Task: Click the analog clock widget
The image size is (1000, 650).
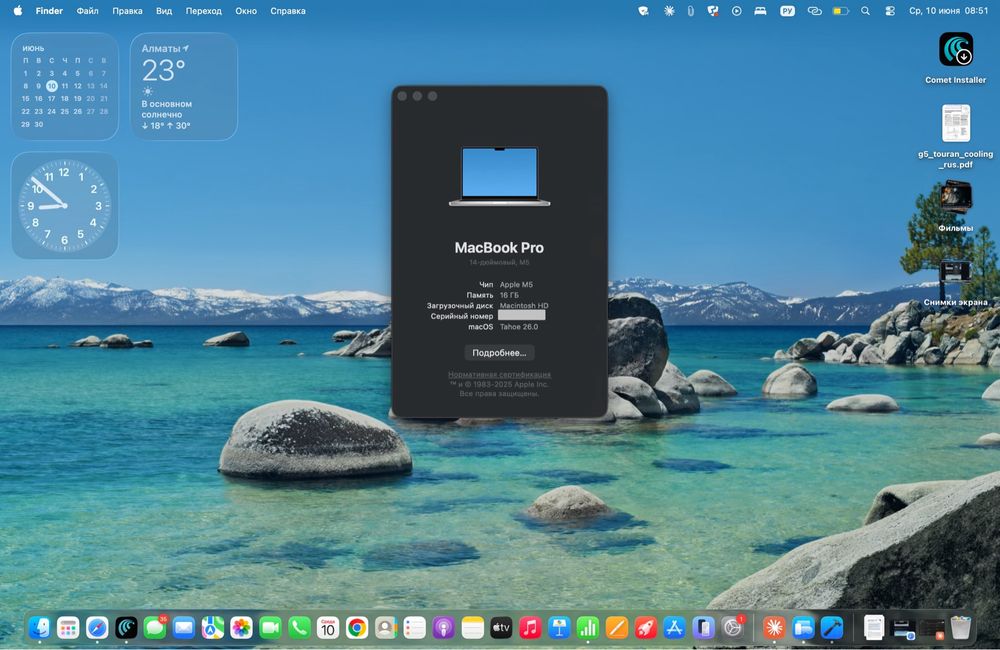Action: (x=64, y=205)
